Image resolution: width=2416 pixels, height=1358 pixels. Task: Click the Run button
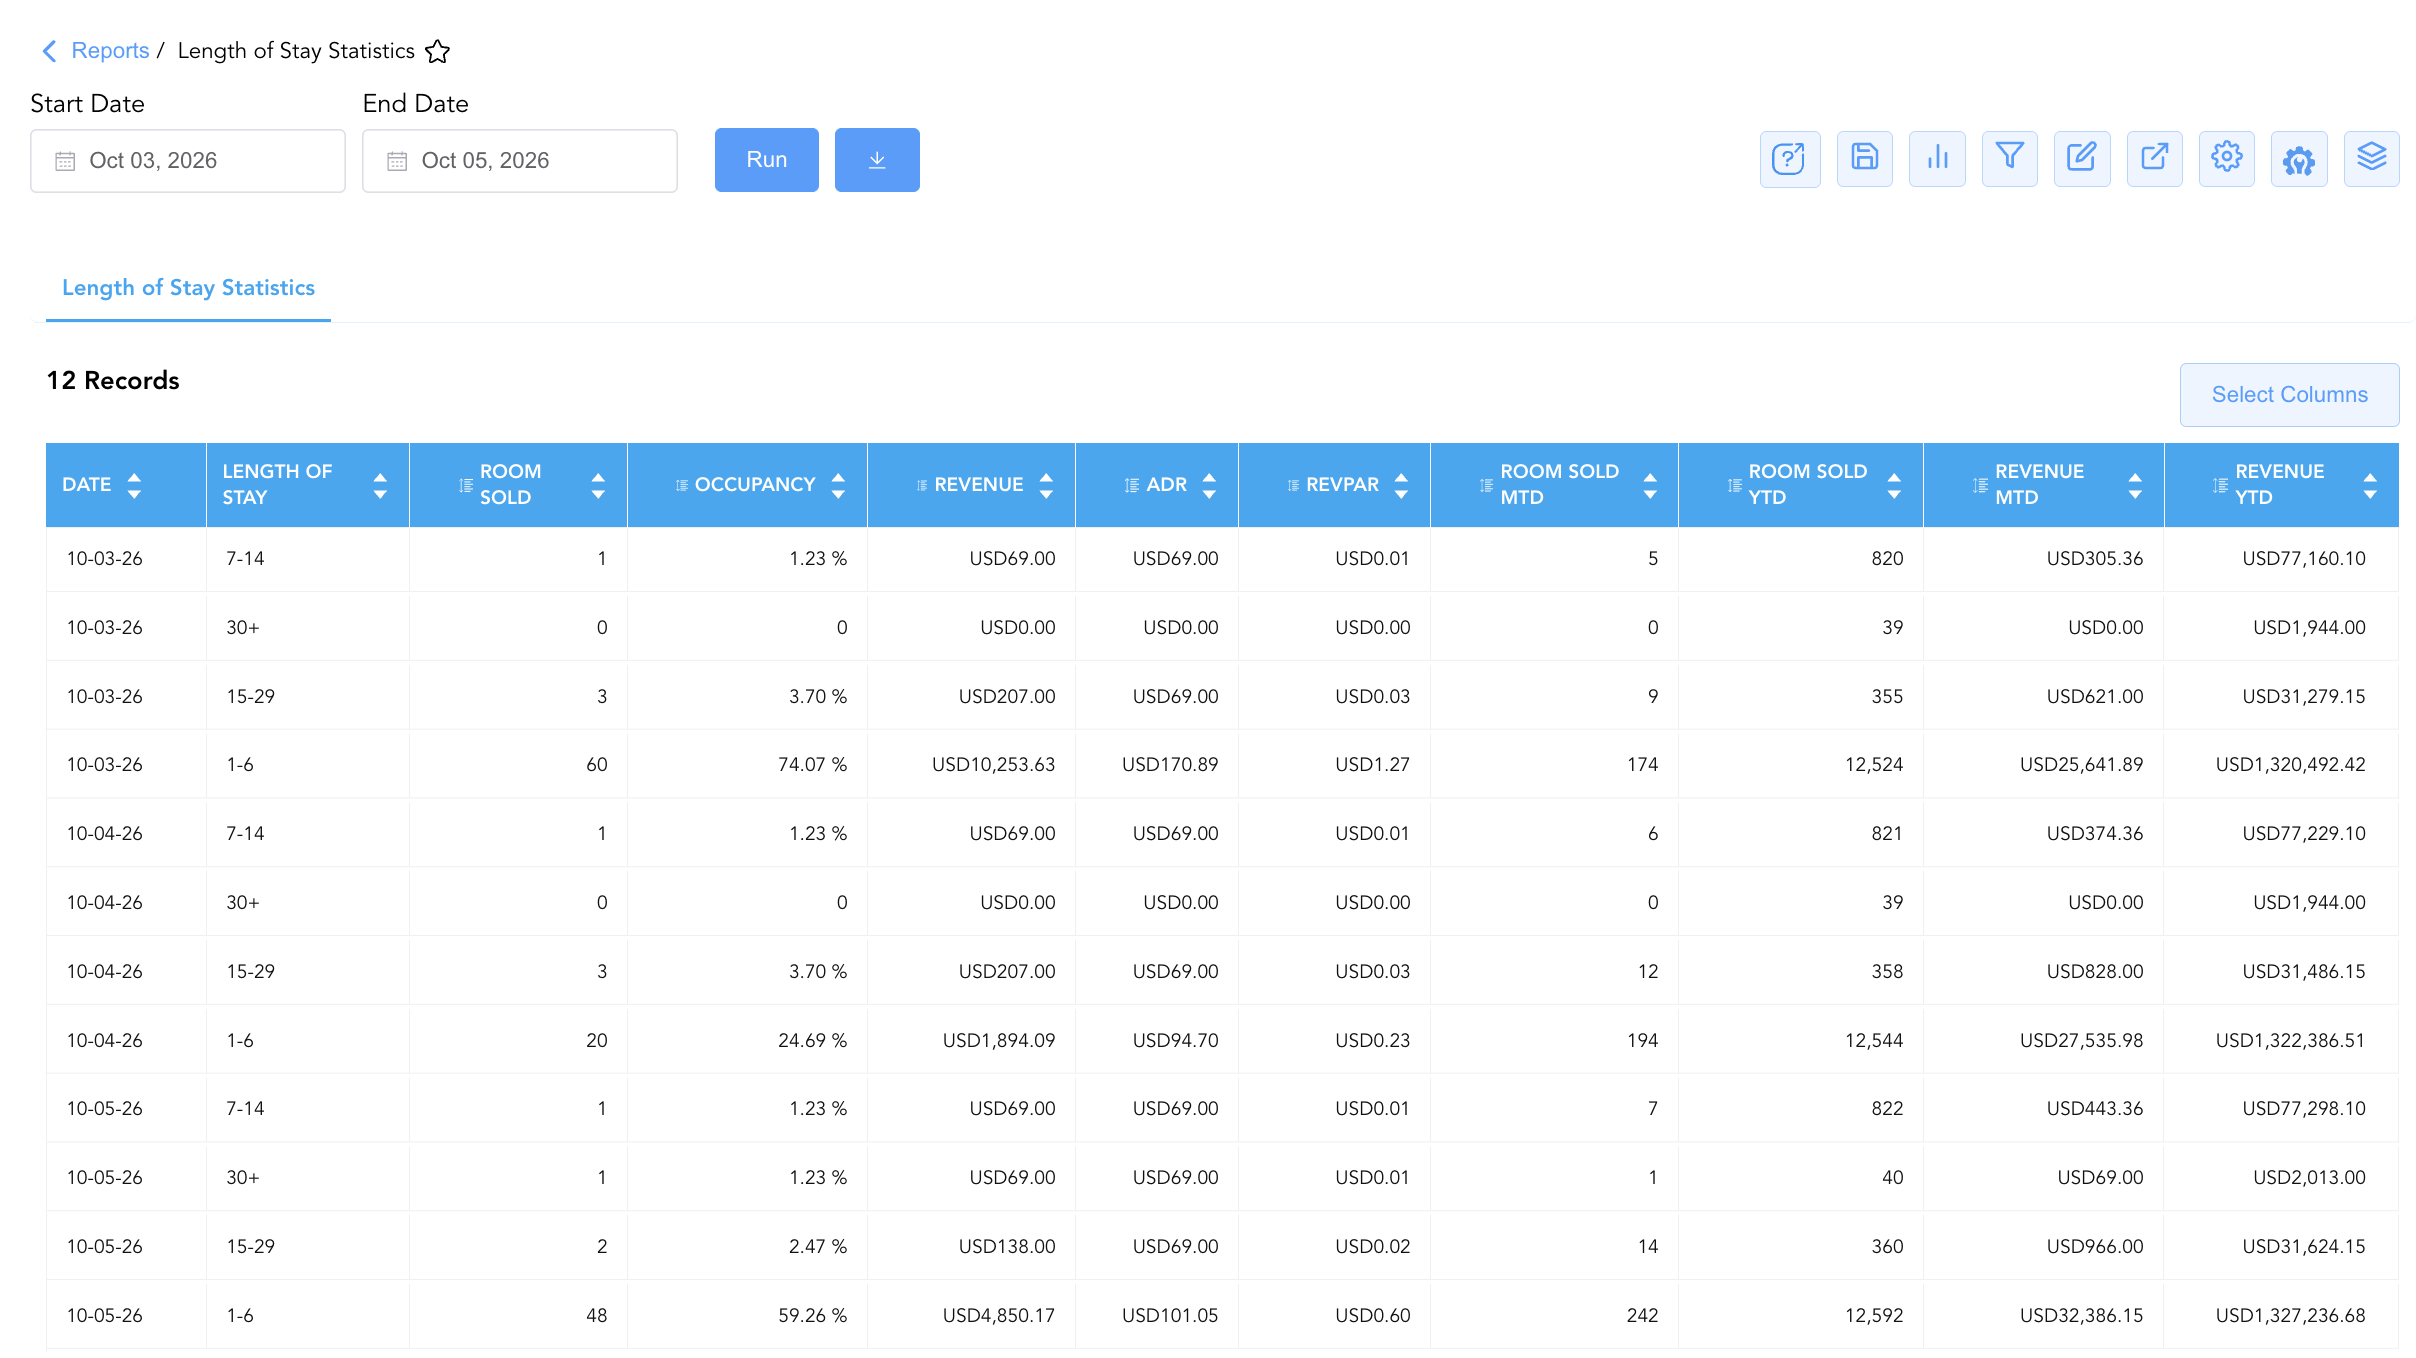[767, 160]
